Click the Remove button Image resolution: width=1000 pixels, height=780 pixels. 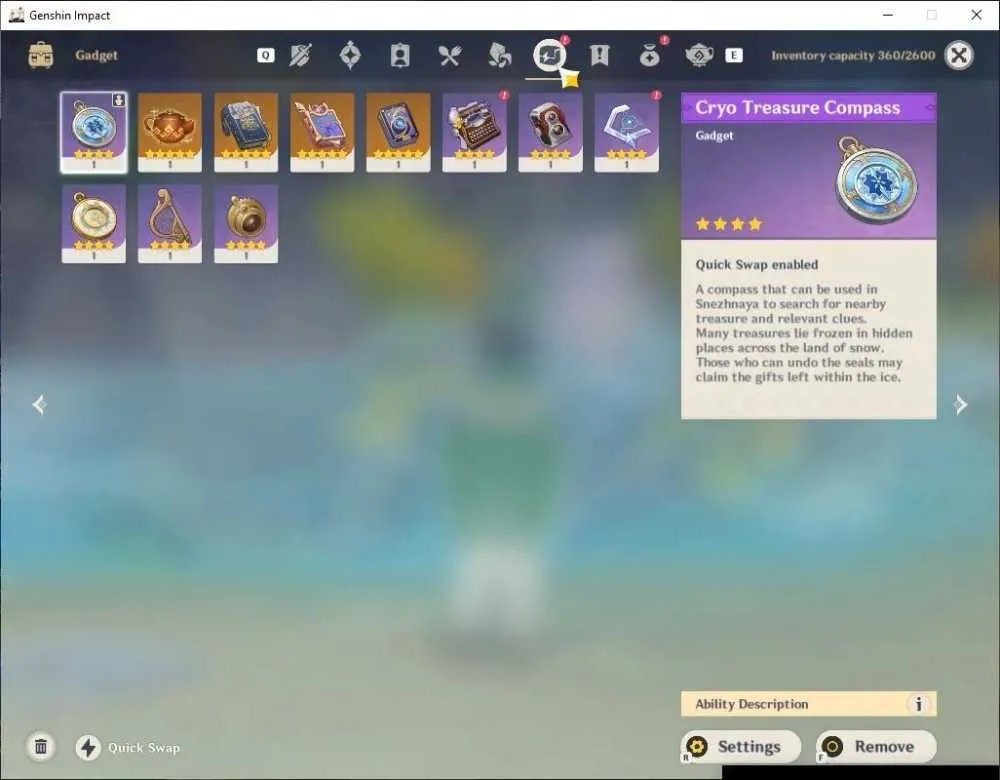[876, 747]
